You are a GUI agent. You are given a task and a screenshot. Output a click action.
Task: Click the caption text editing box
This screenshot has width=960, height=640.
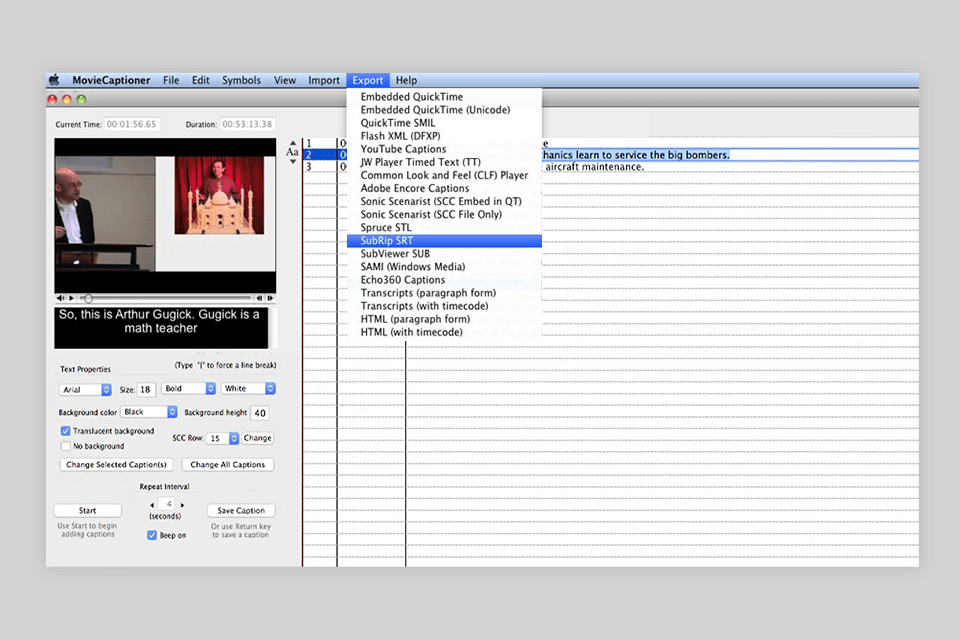(x=161, y=328)
